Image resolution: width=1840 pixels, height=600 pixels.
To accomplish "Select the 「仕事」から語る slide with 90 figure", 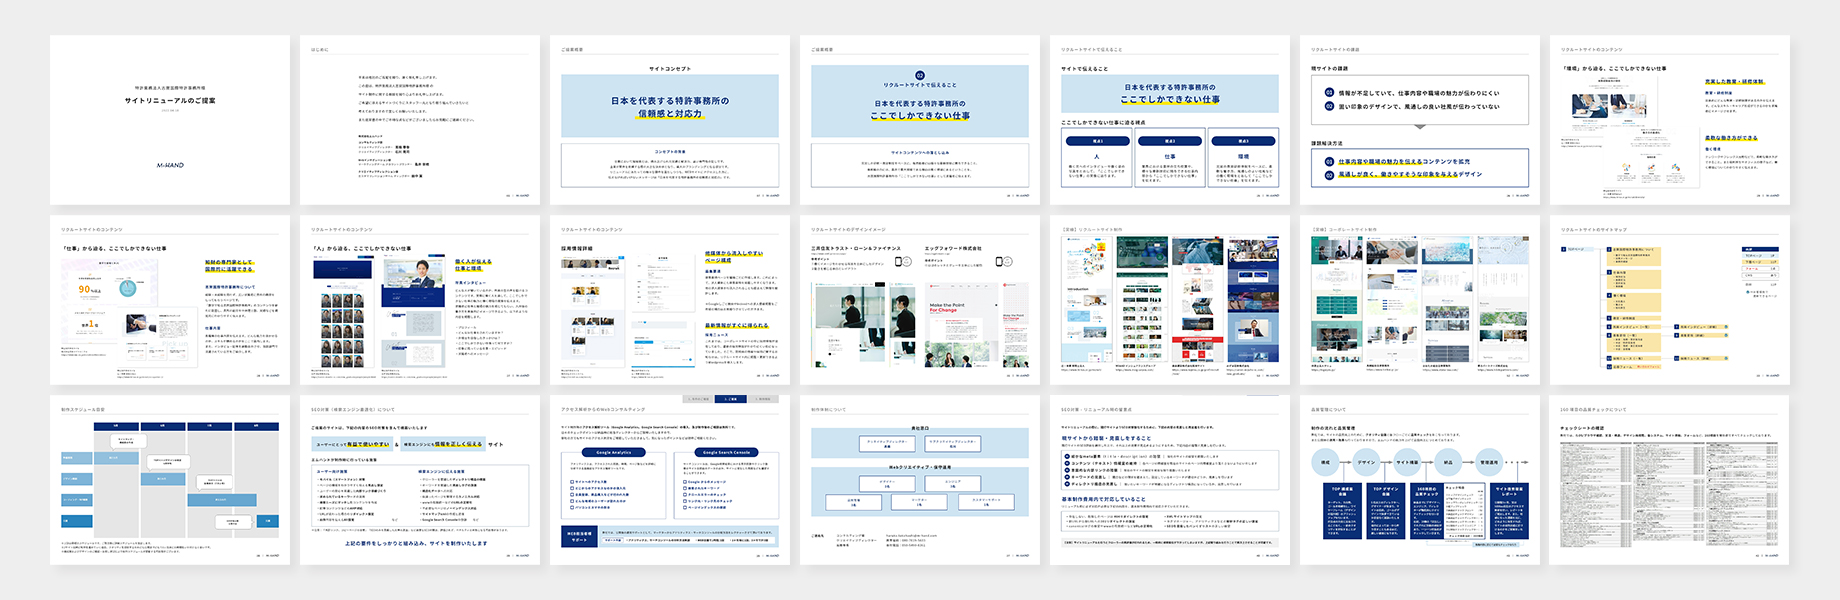I will click(x=170, y=300).
